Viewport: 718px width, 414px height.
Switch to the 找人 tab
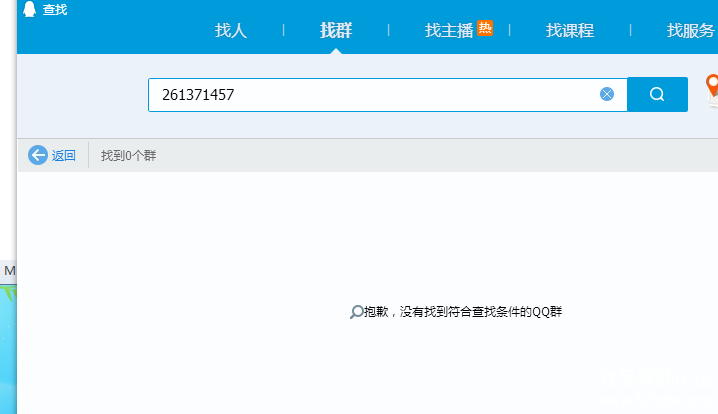point(231,31)
